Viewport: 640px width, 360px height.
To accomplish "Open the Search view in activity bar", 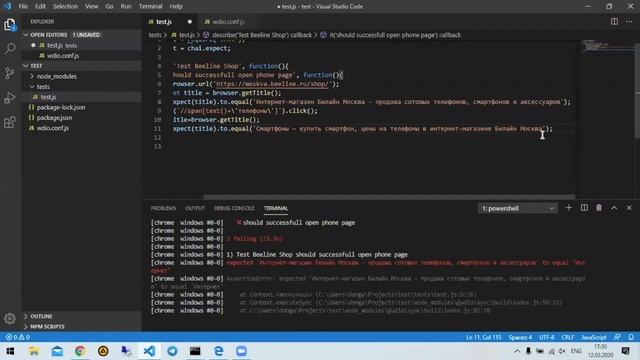I will (10, 49).
